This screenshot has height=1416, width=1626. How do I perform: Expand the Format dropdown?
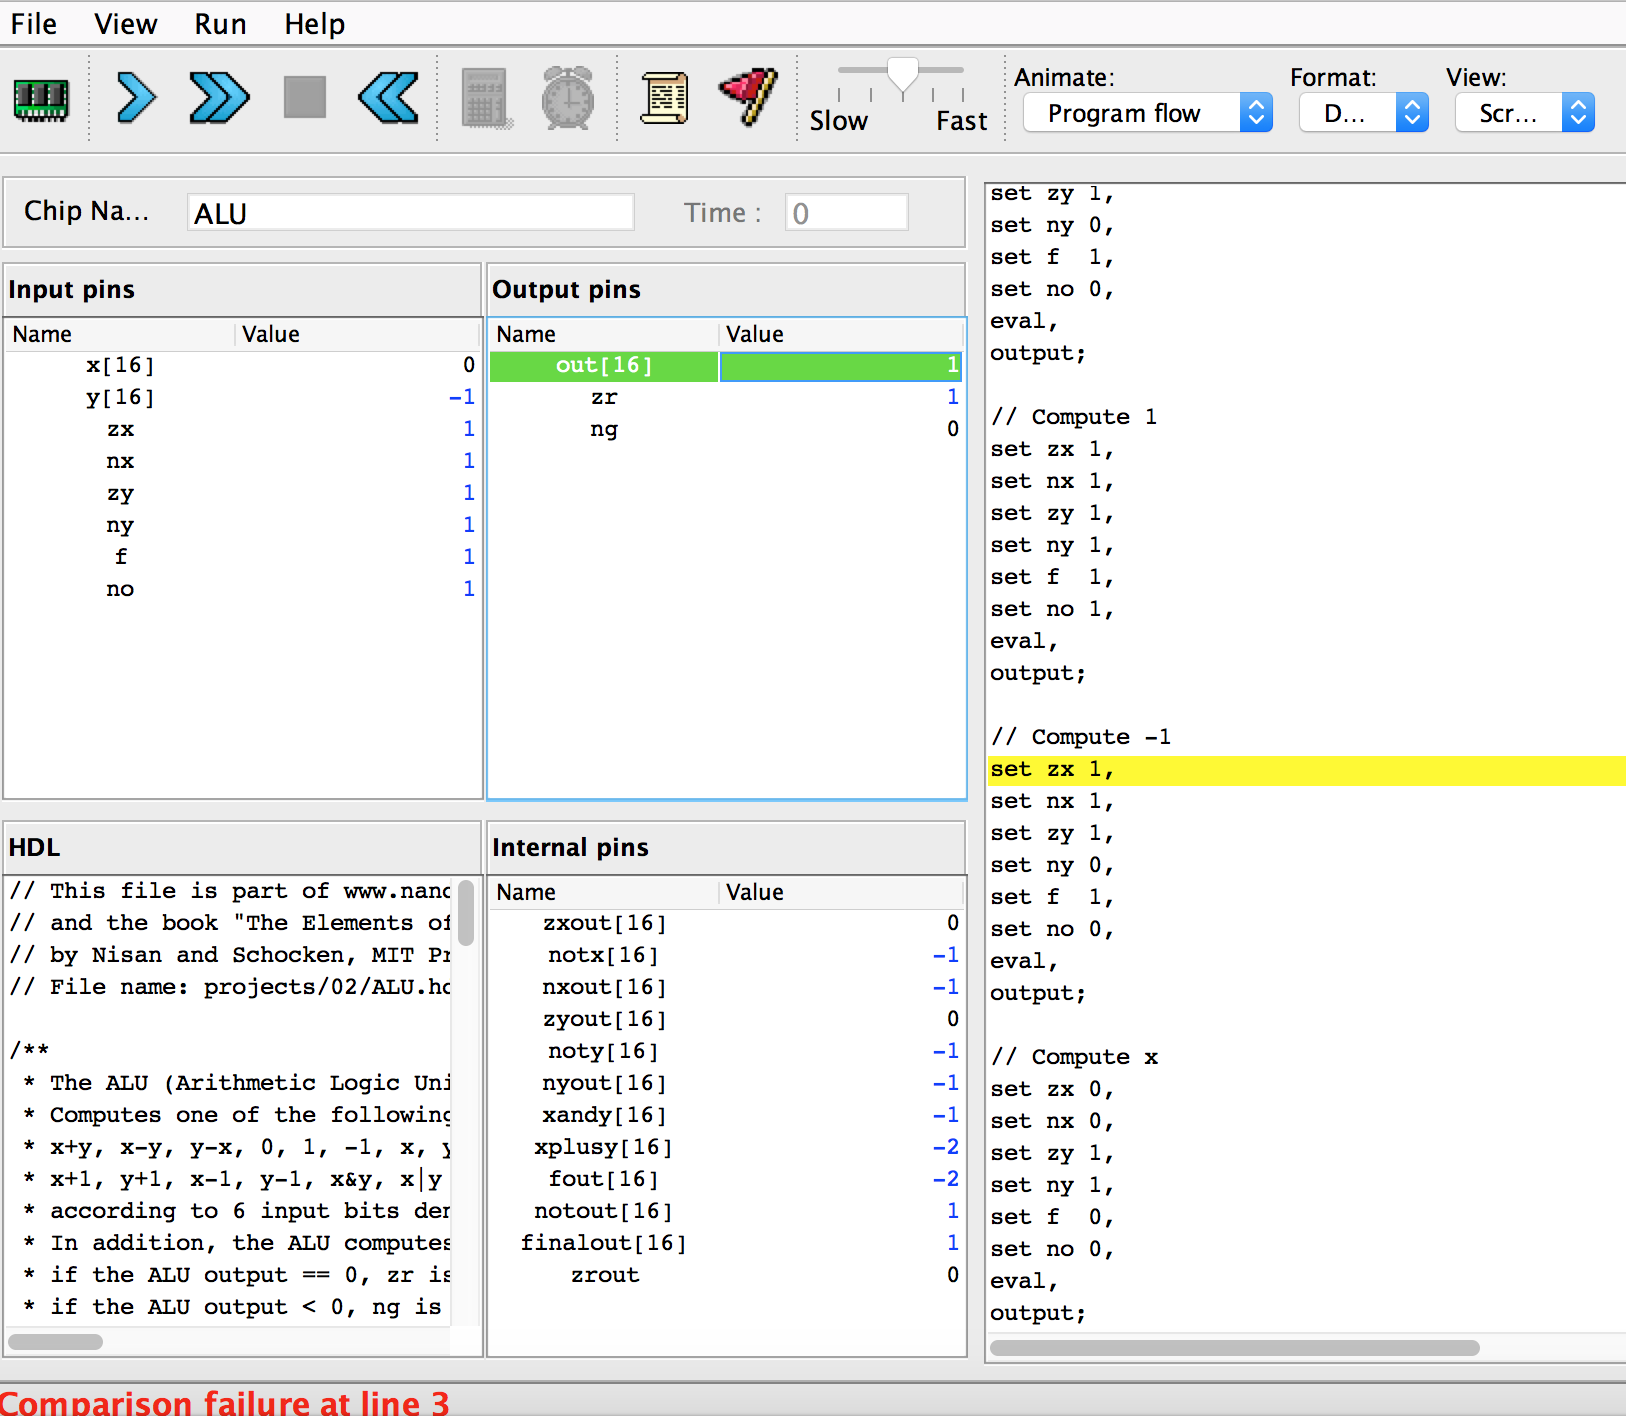1363,113
